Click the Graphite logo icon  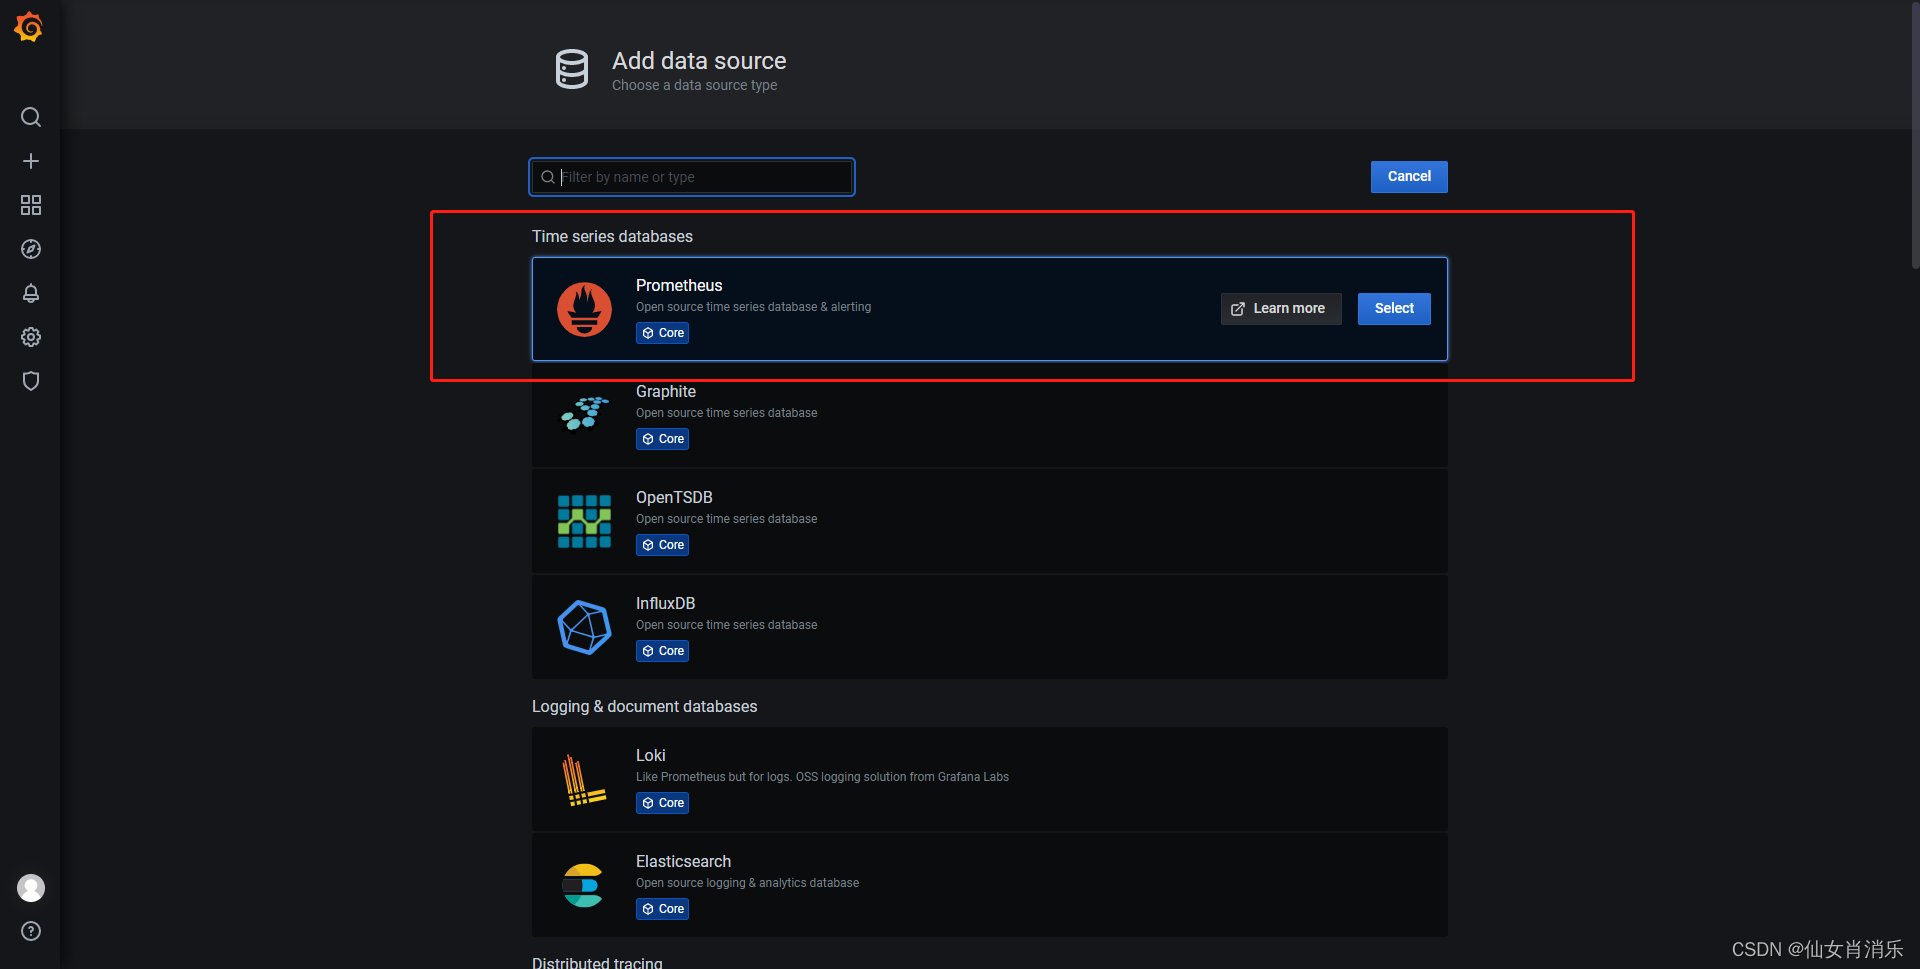[x=584, y=413]
